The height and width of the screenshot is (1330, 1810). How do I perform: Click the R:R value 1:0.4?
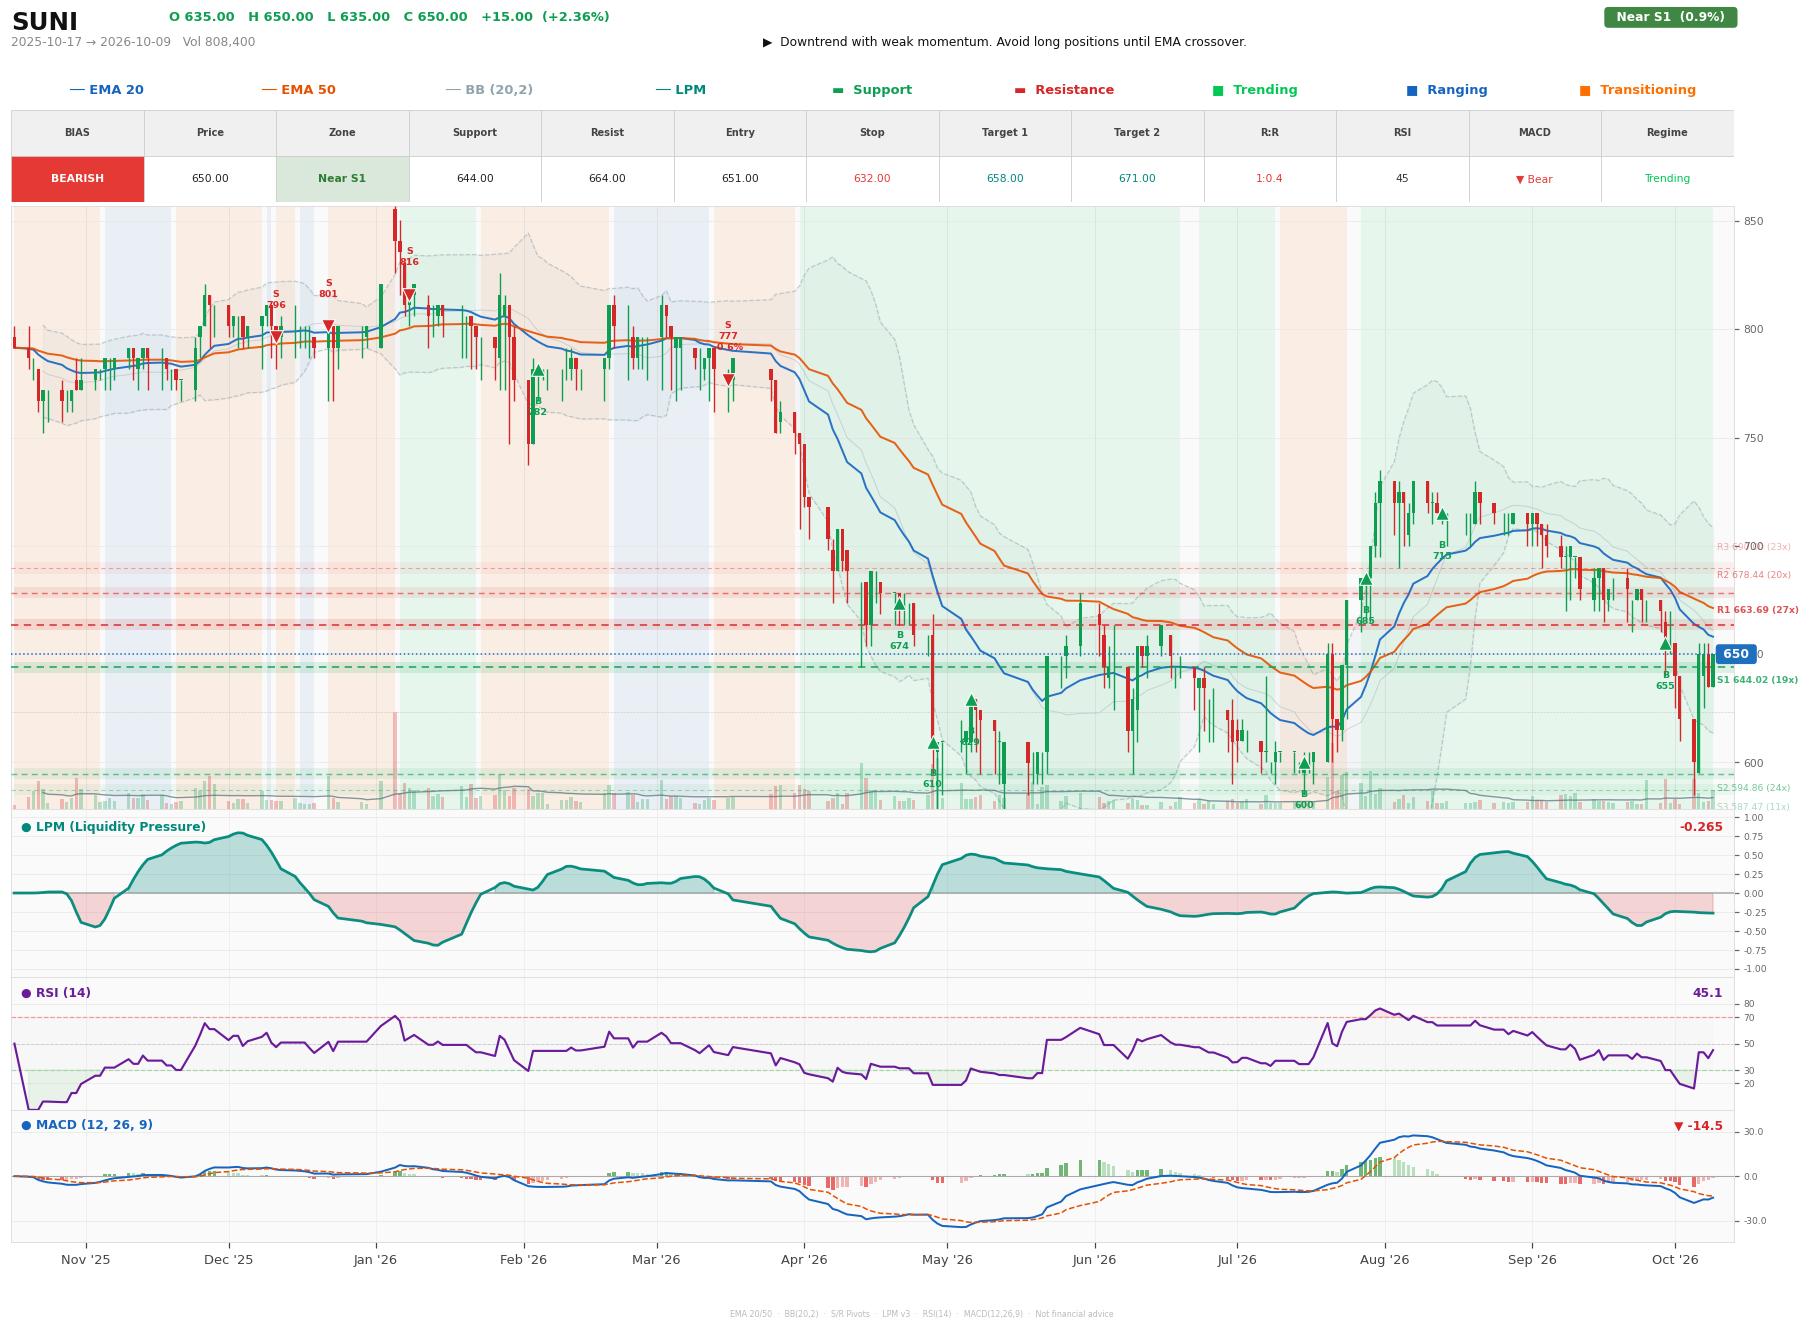point(1270,179)
